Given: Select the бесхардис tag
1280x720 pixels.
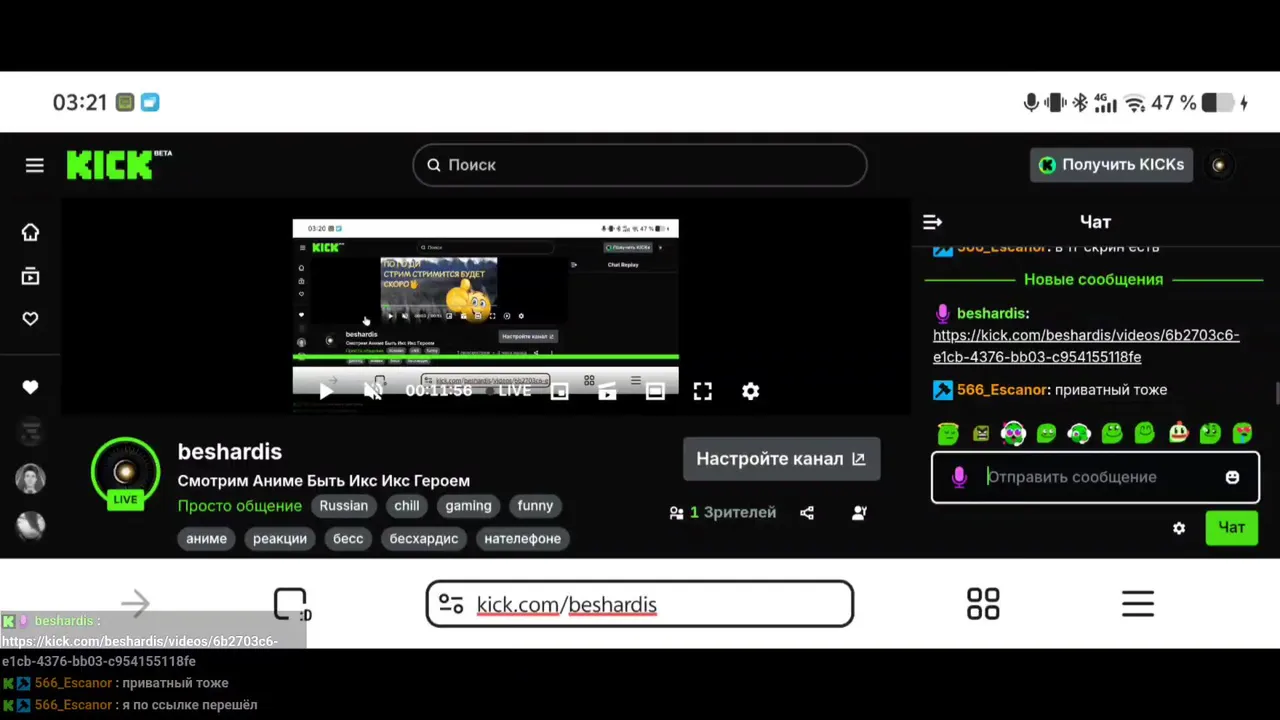Looking at the screenshot, I should coord(424,539).
